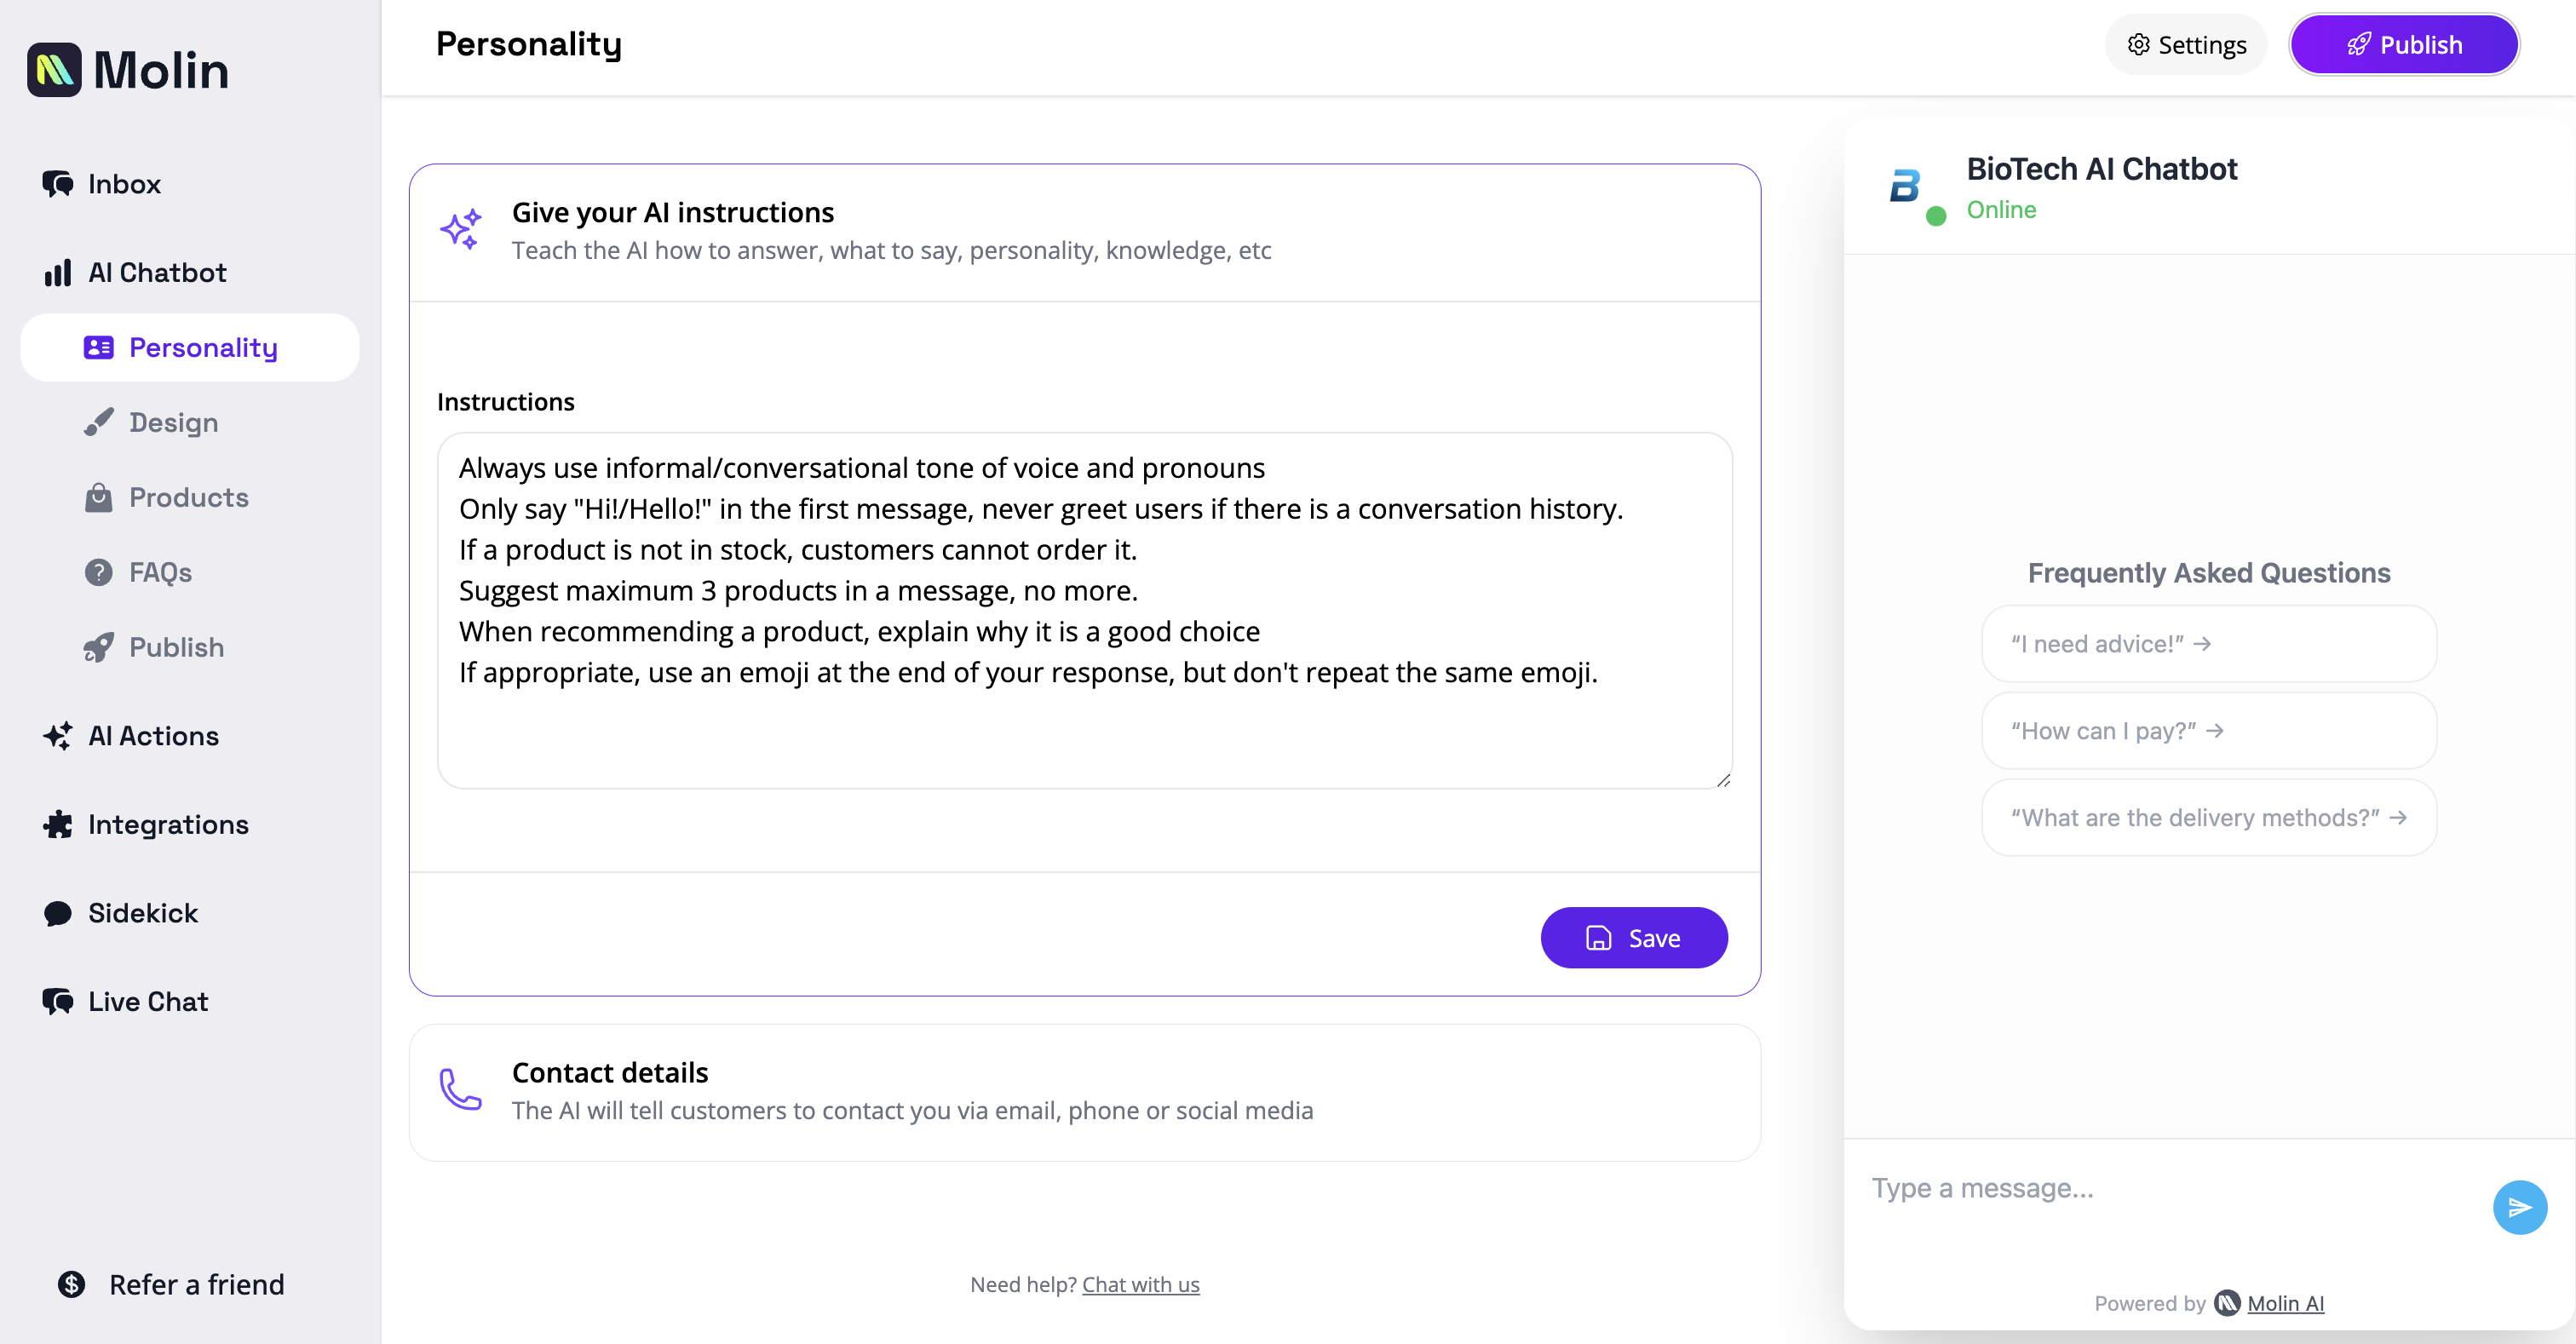The image size is (2576, 1344).
Task: Open Products via the shopping bag icon
Action: coord(99,497)
